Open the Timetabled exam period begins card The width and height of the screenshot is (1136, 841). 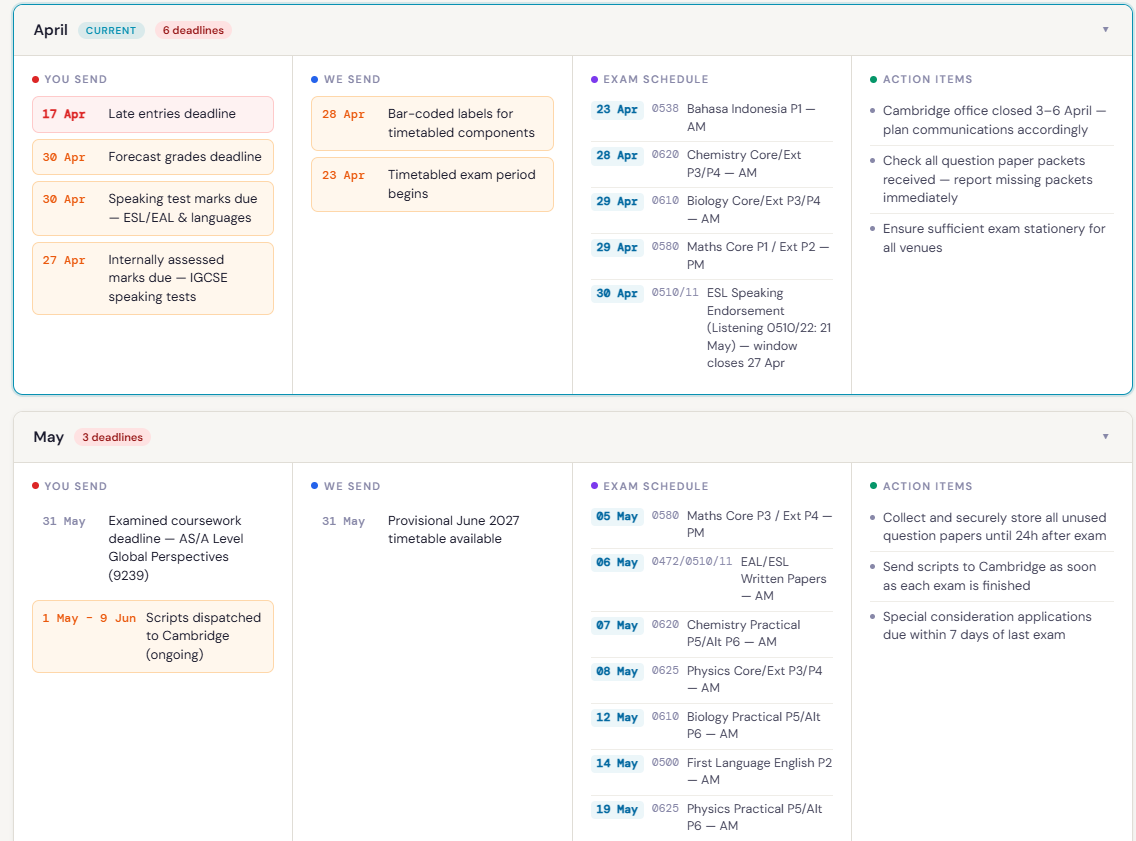pyautogui.click(x=433, y=185)
